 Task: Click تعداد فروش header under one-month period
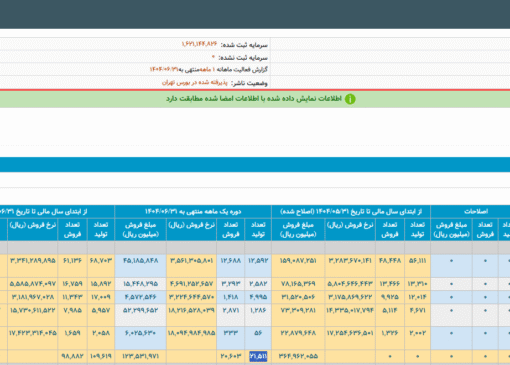pos(231,229)
